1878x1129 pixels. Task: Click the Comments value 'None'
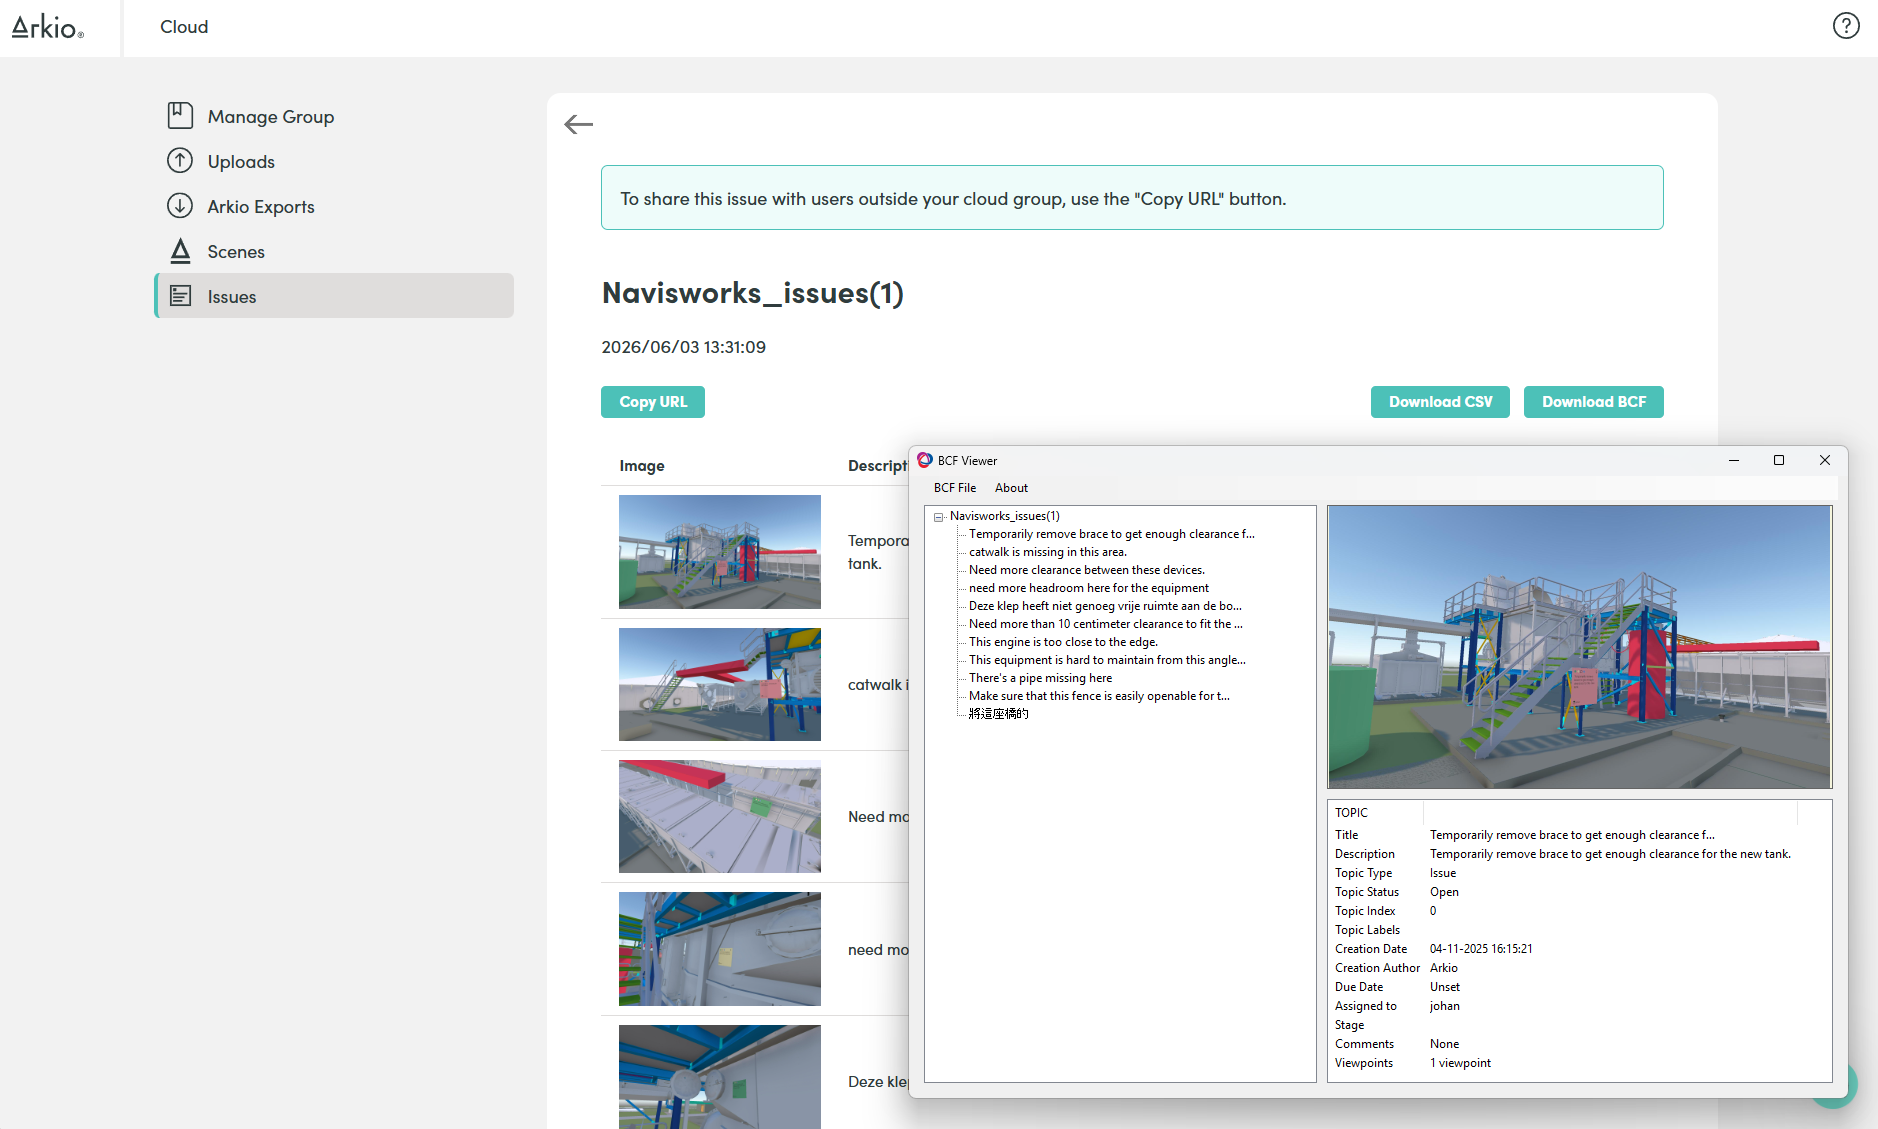pos(1444,1044)
